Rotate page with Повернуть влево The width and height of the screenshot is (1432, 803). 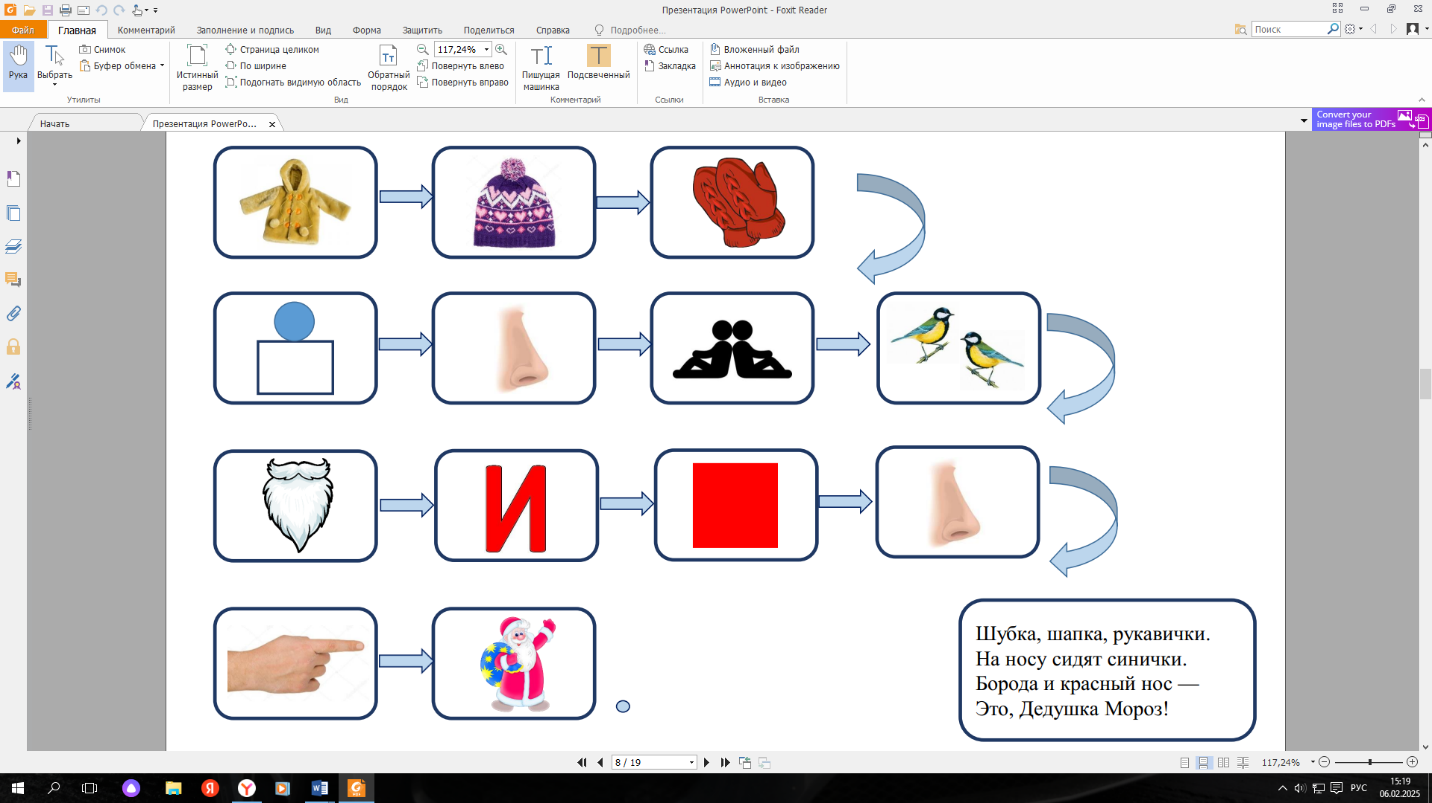click(x=460, y=65)
